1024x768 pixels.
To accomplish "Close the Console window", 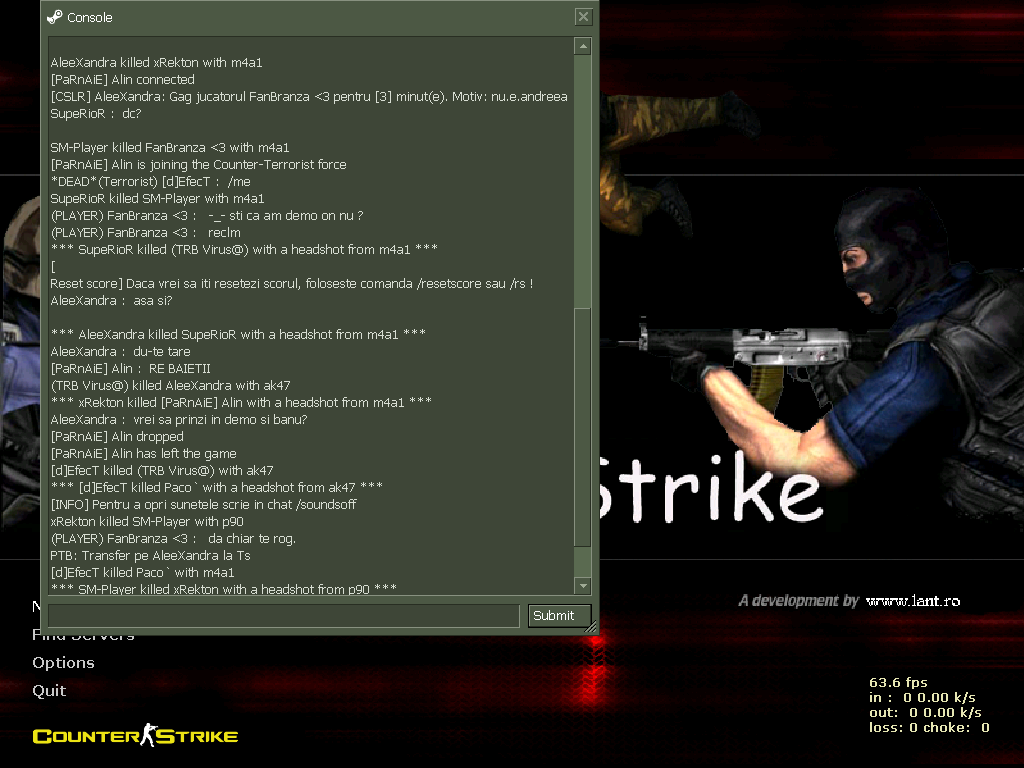I will pos(583,17).
